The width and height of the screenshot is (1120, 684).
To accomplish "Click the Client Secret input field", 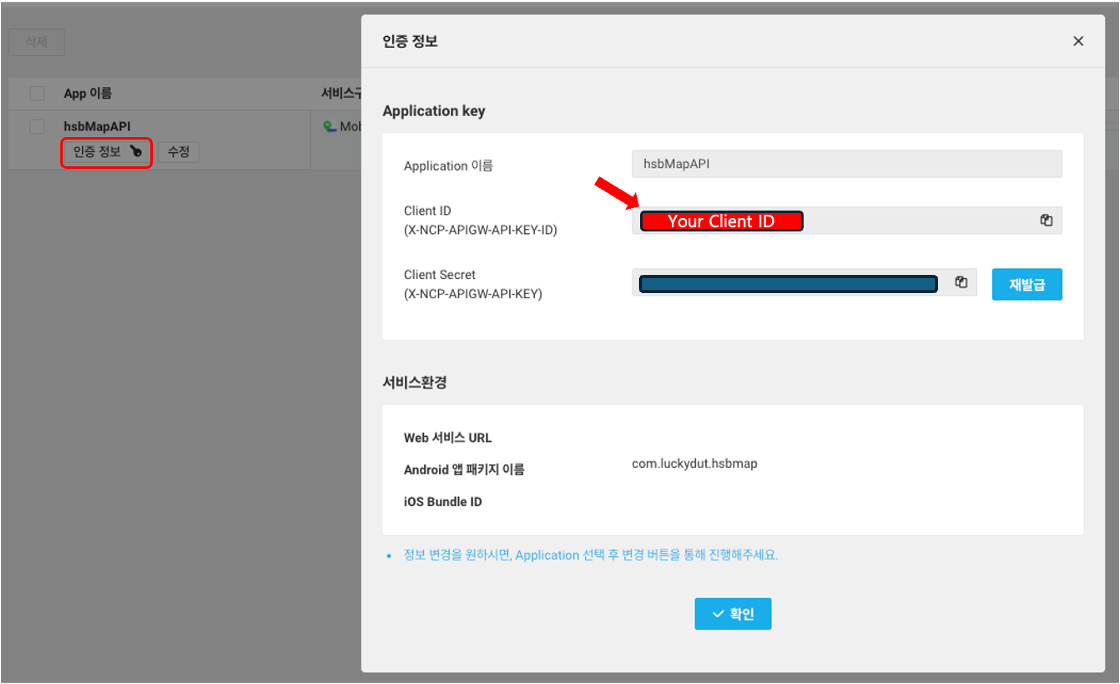I will 804,283.
